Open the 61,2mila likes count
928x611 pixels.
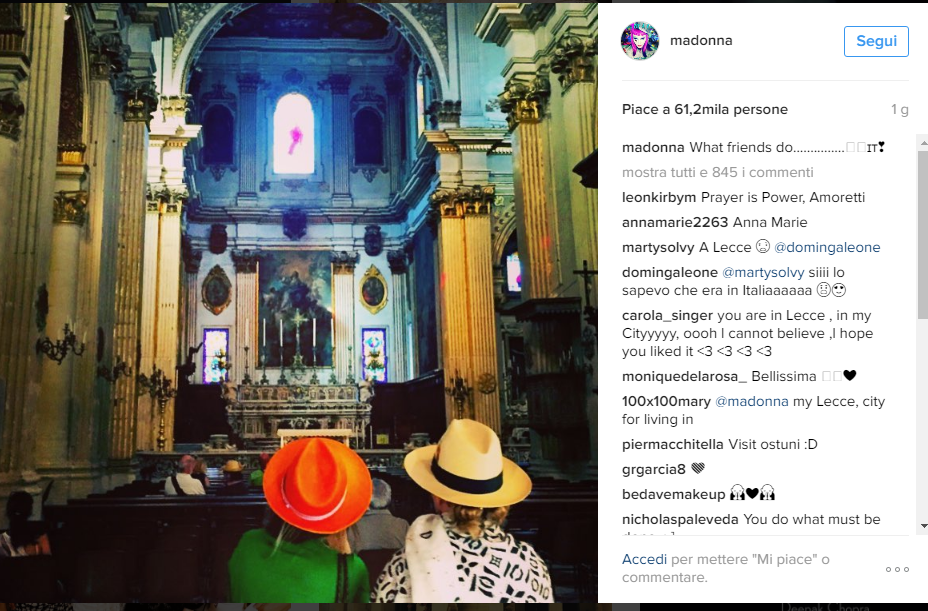click(704, 110)
